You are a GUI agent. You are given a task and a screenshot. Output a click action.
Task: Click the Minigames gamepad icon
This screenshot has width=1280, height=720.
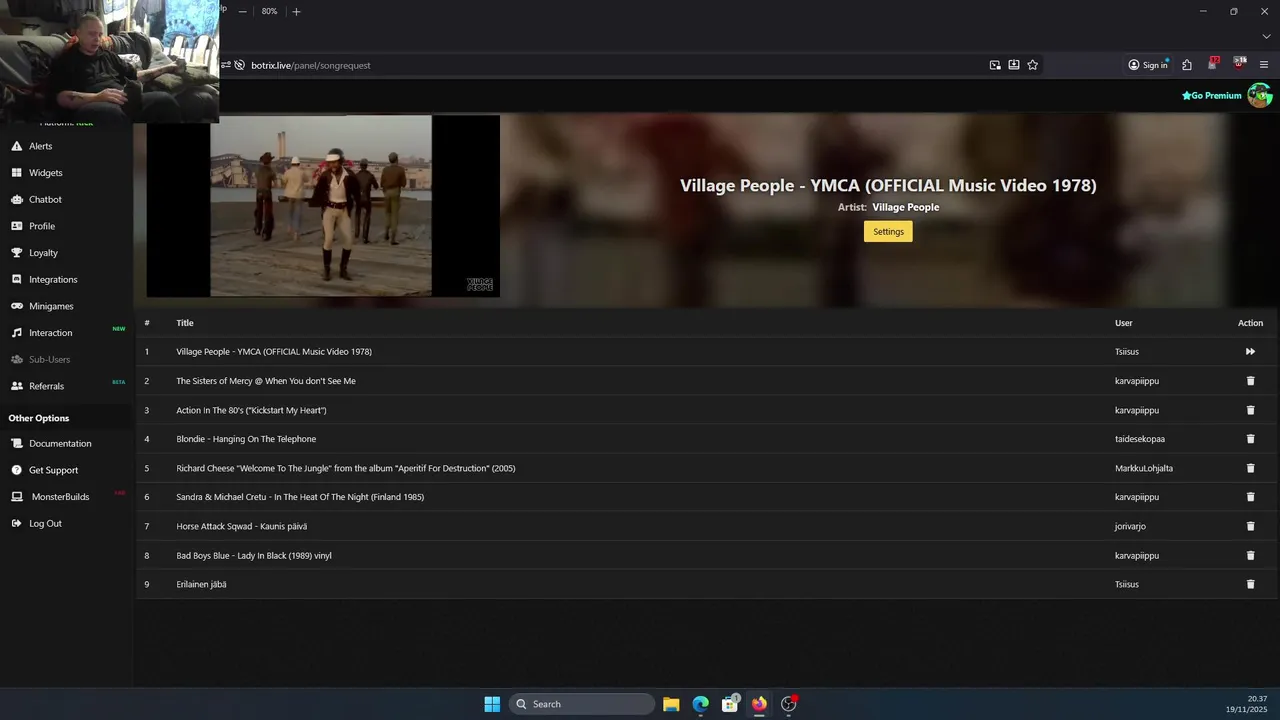pyautogui.click(x=16, y=306)
